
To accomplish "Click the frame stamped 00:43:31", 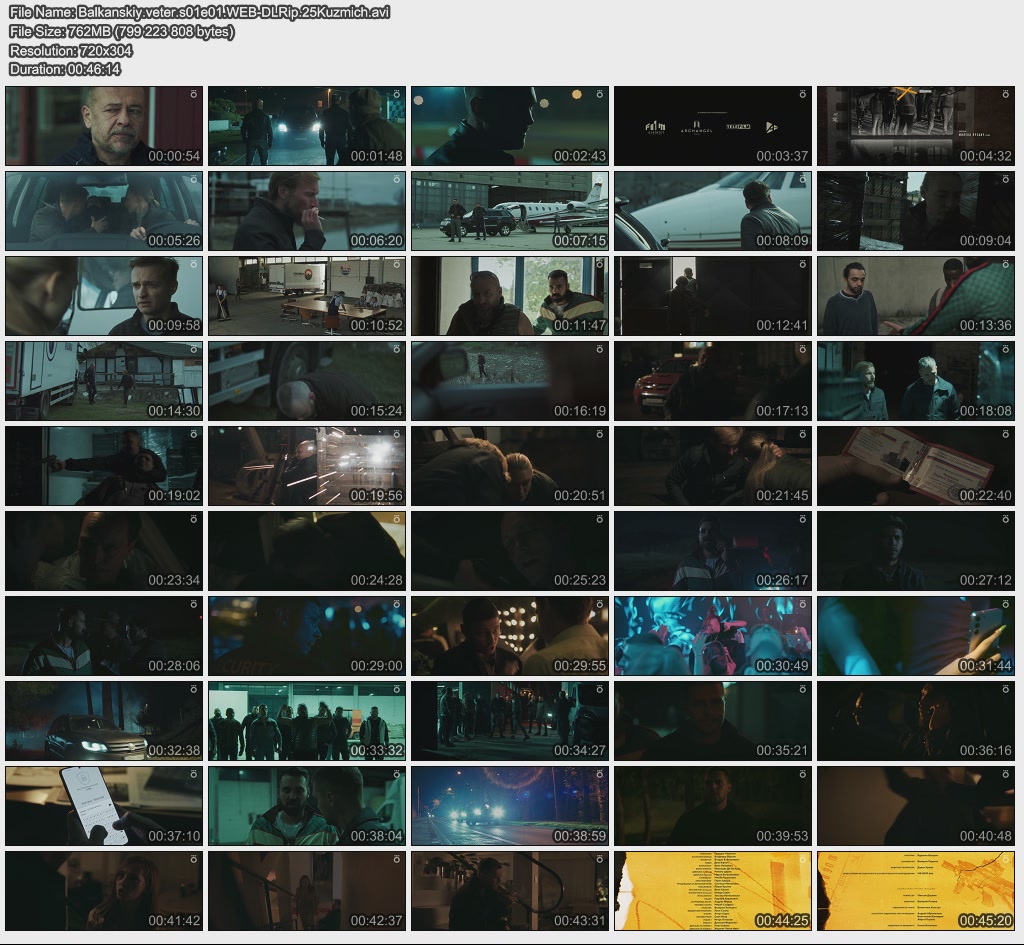I will click(x=510, y=891).
